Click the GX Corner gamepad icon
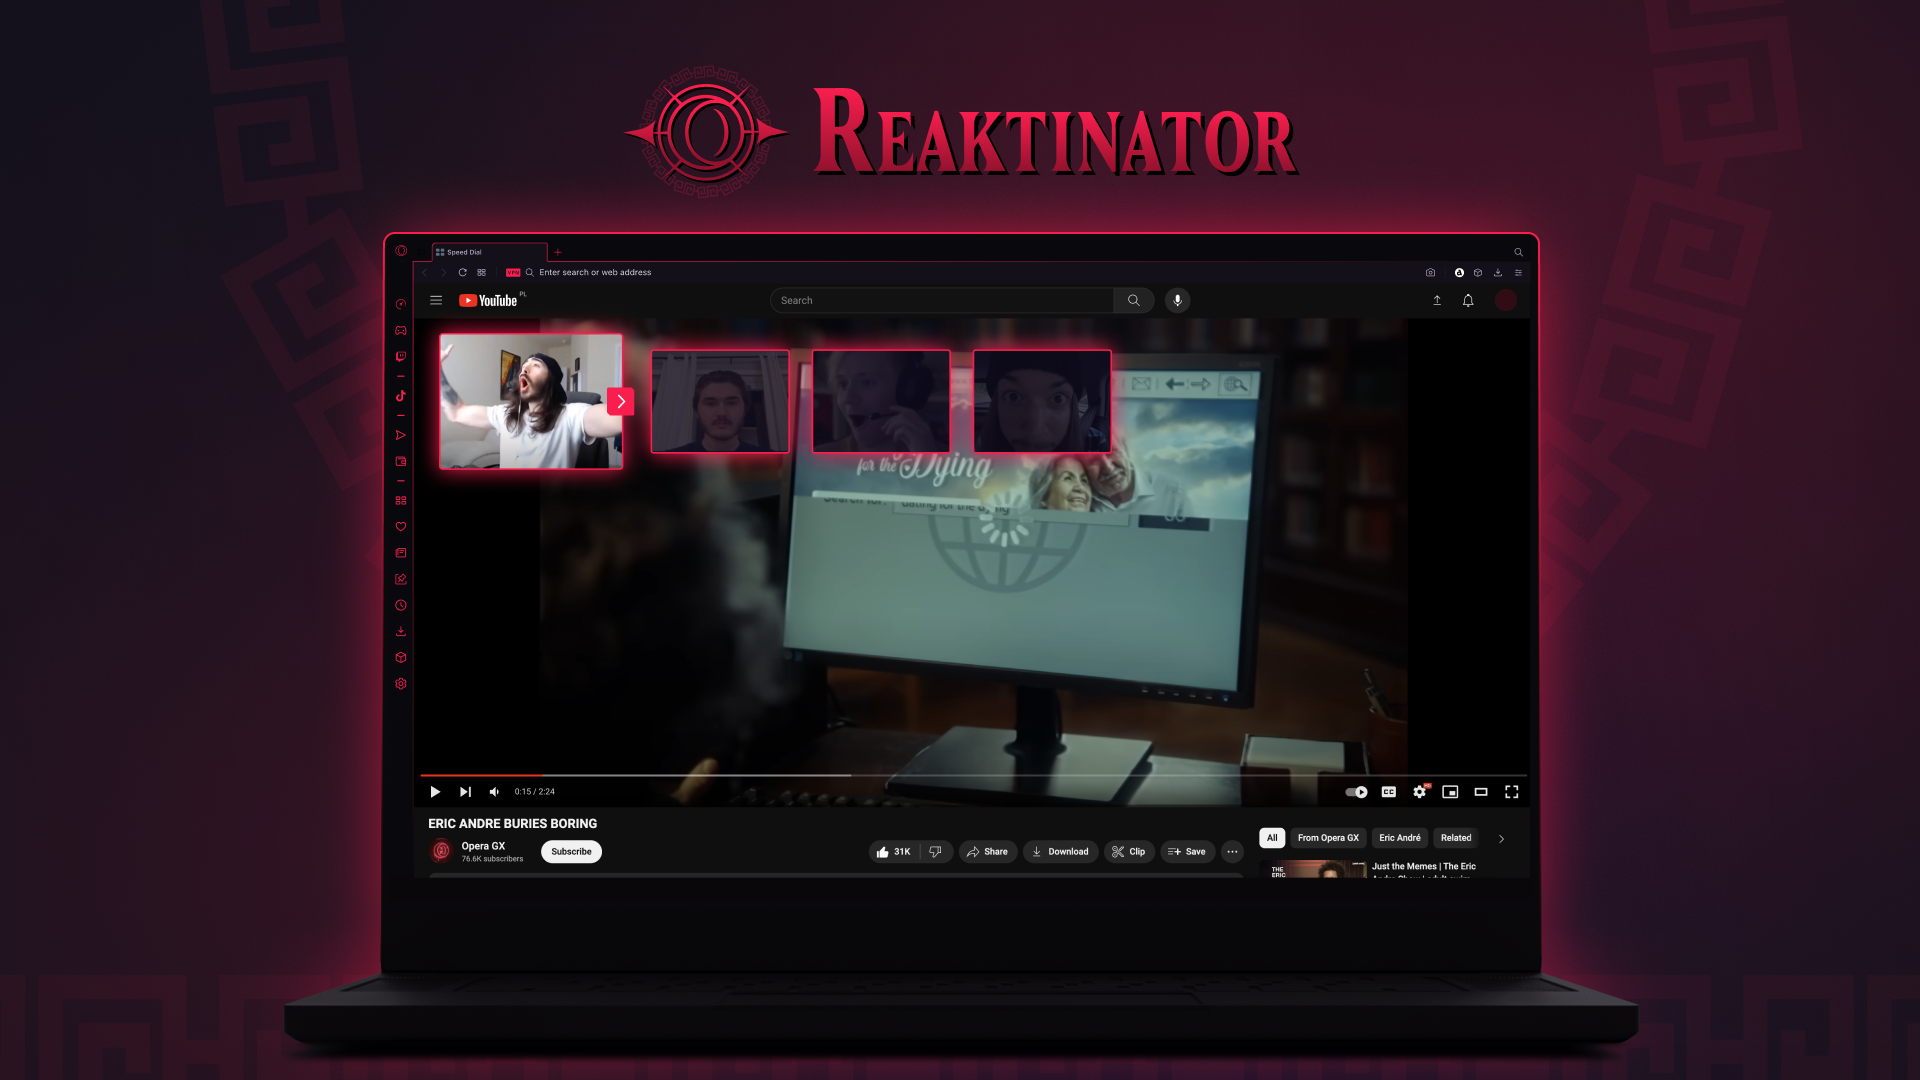Viewport: 1920px width, 1080px height. coord(401,330)
